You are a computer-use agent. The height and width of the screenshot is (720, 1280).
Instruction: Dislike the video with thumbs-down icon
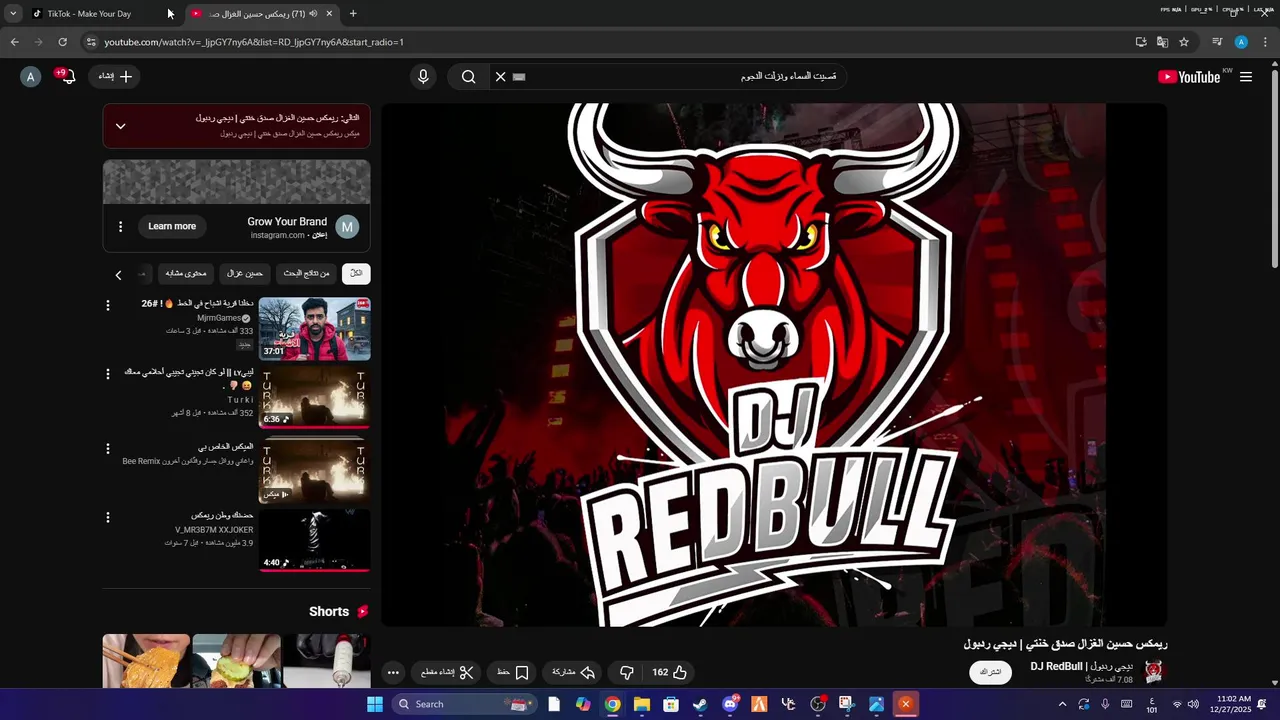point(627,672)
